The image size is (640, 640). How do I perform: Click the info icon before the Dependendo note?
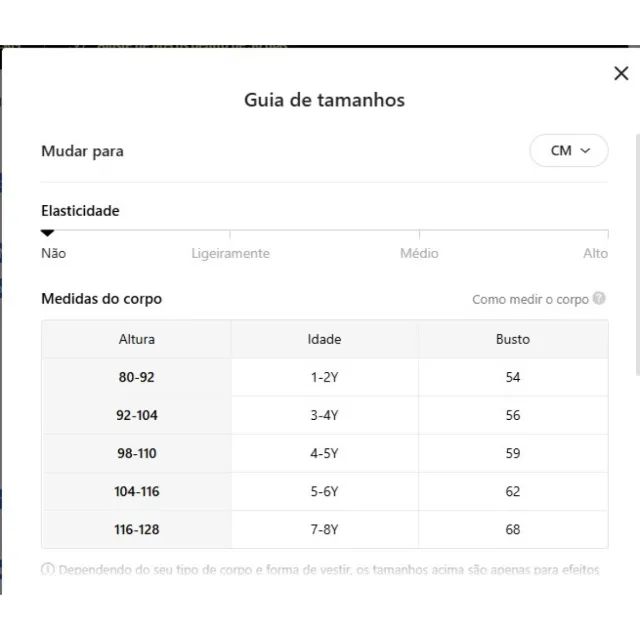pos(47,570)
